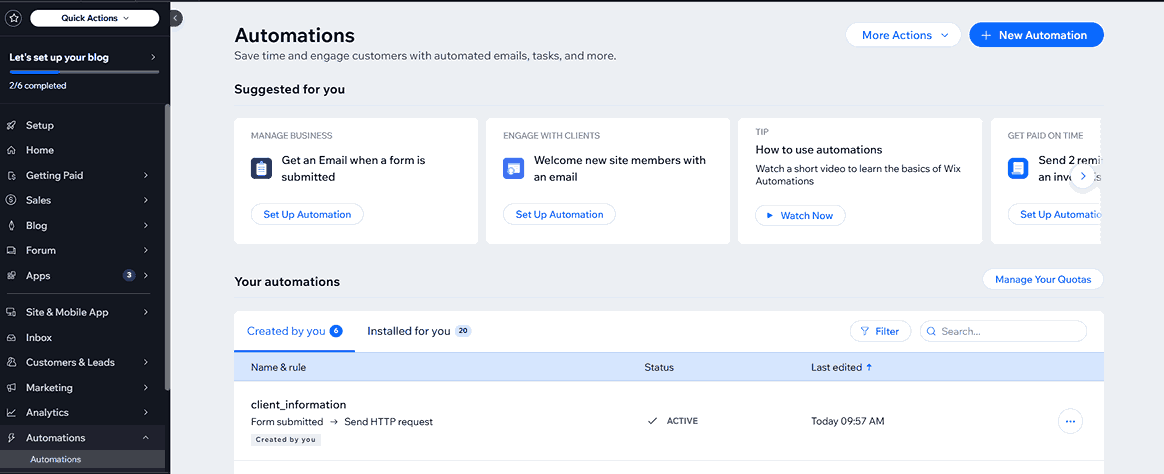Collapse the Automations sidebar section
The width and height of the screenshot is (1164, 474).
click(146, 438)
